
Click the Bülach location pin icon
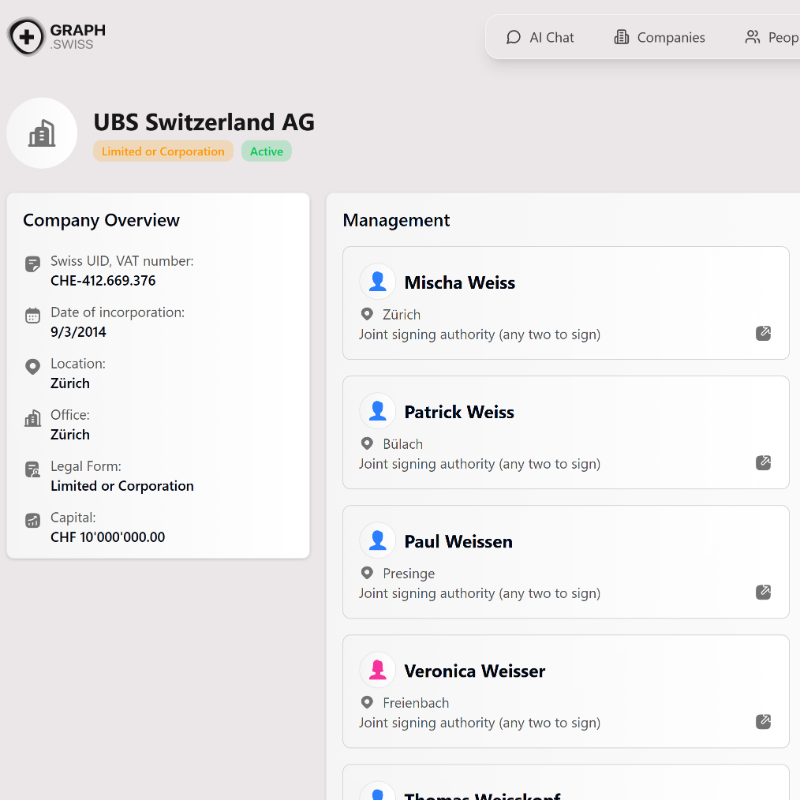click(367, 444)
